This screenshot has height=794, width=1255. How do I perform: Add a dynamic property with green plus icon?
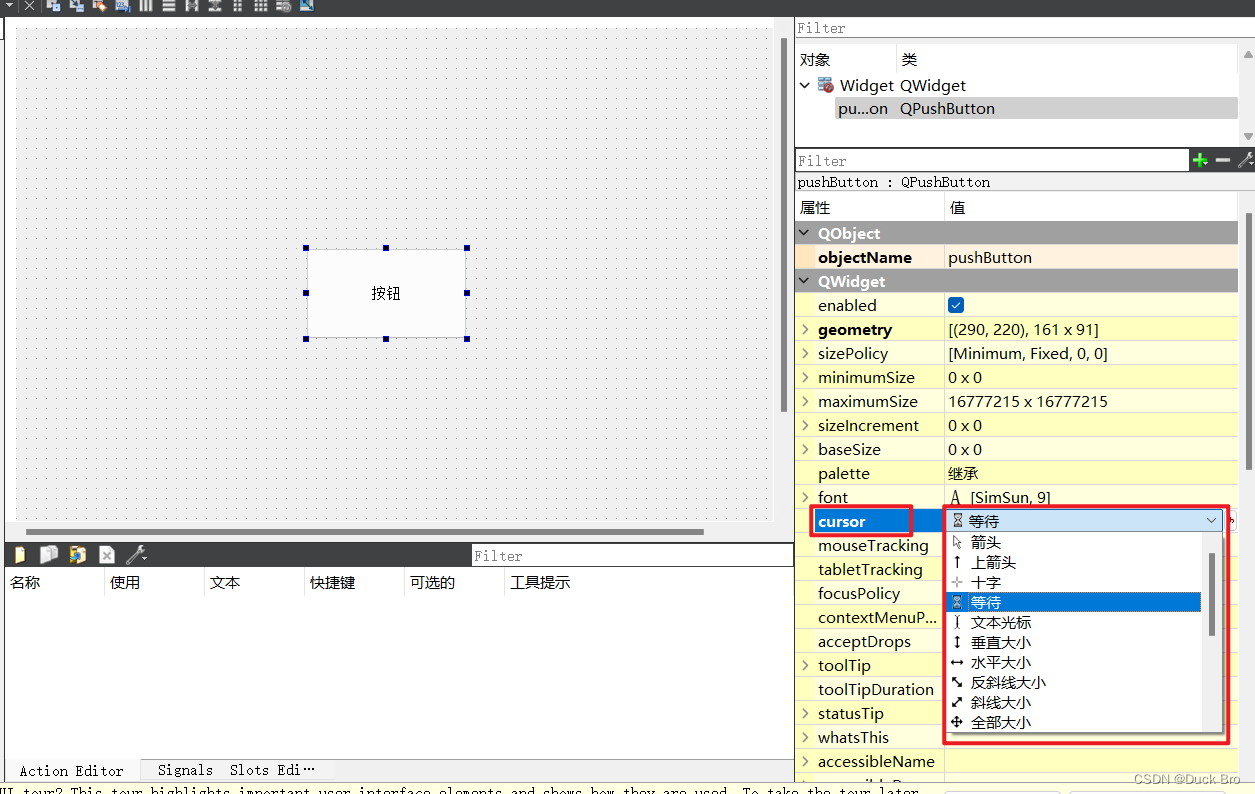[x=1200, y=159]
